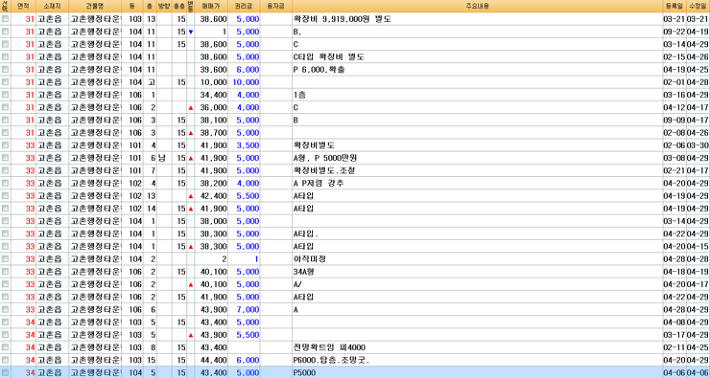Sort by the 매매가 column header
710x378 pixels.
[211, 6]
